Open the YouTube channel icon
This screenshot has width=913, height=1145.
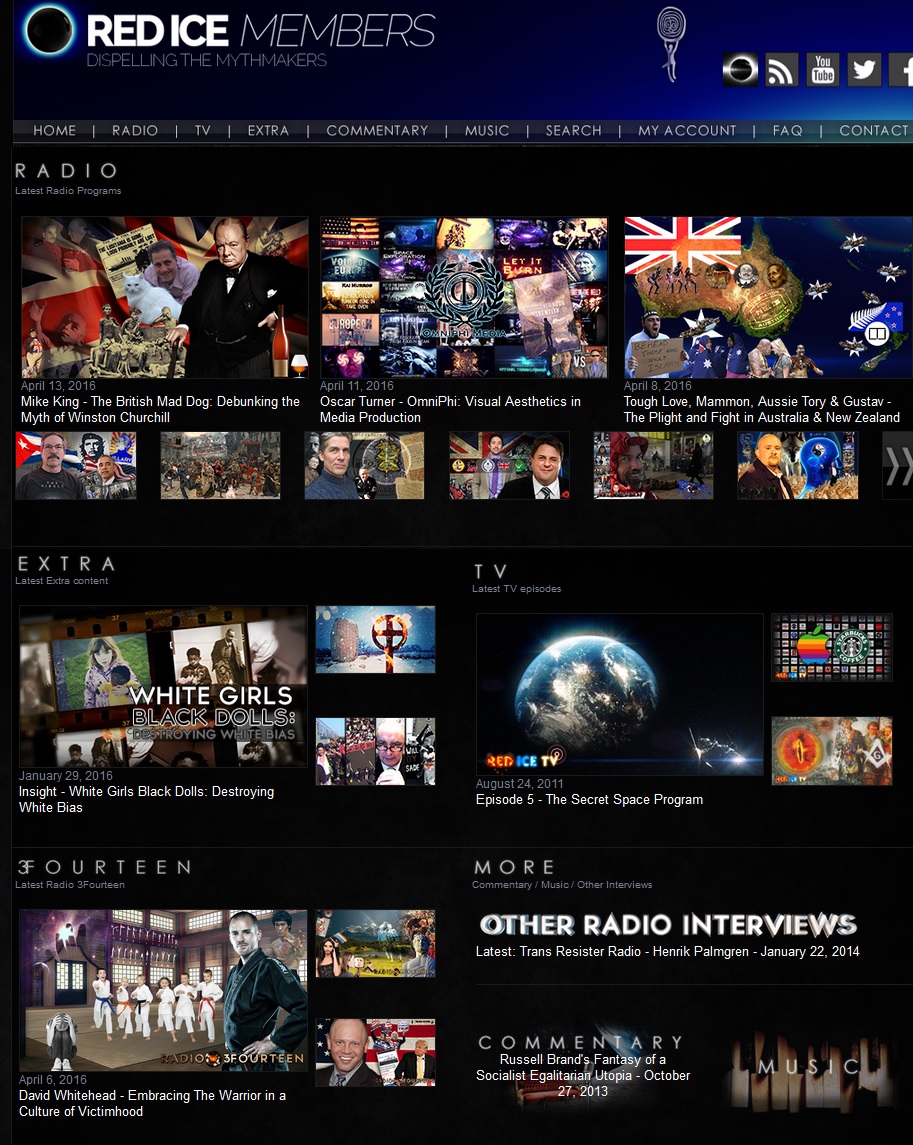click(x=823, y=70)
